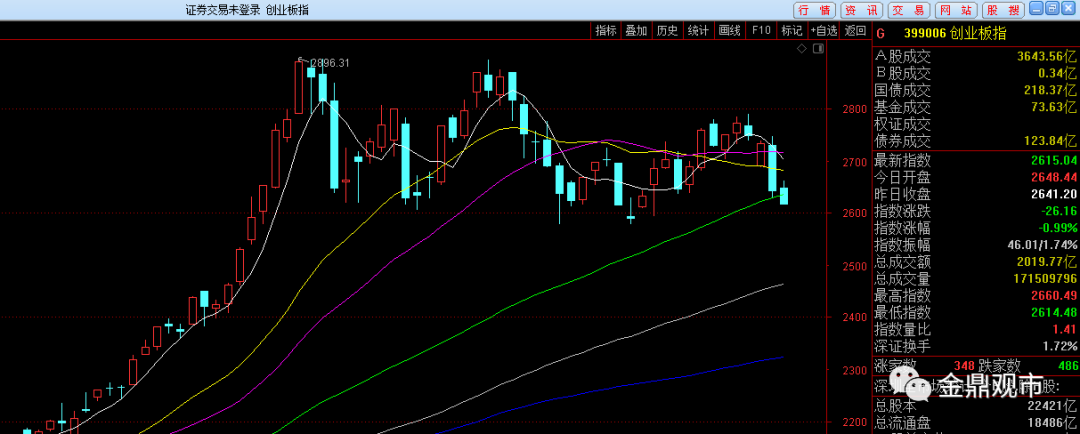
Task: Select the 债券成交 row
Action: coord(975,142)
